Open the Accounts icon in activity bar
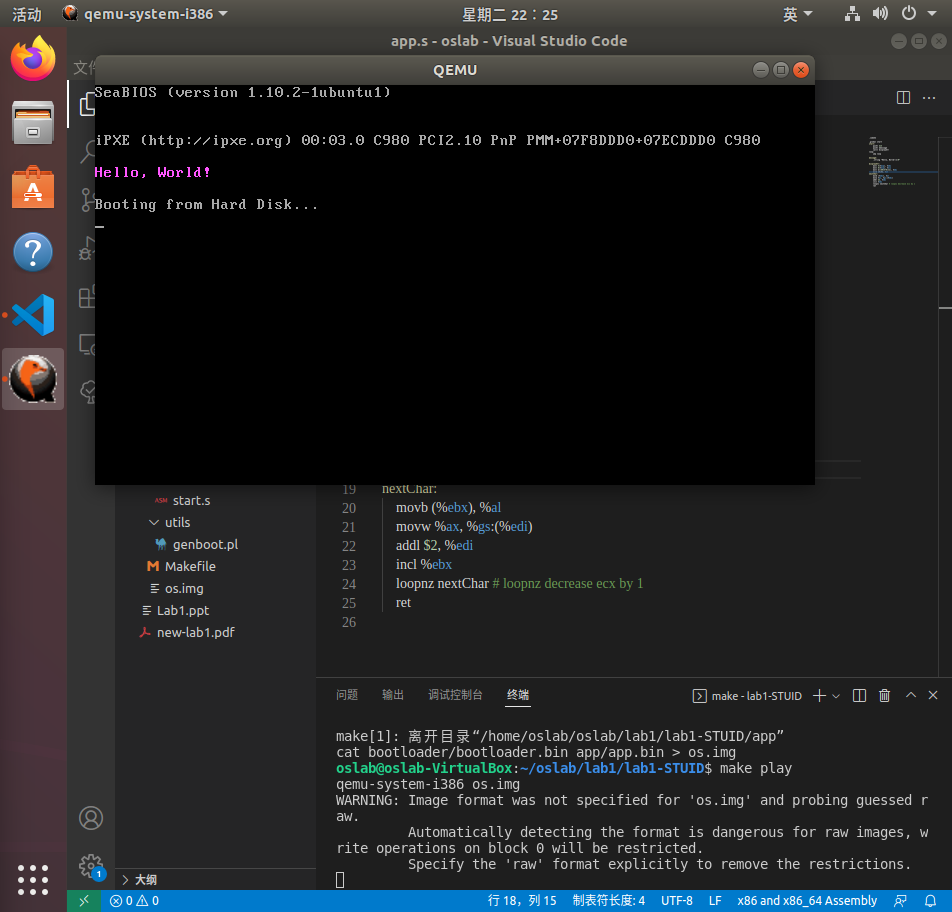This screenshot has width=952, height=912. pos(91,818)
